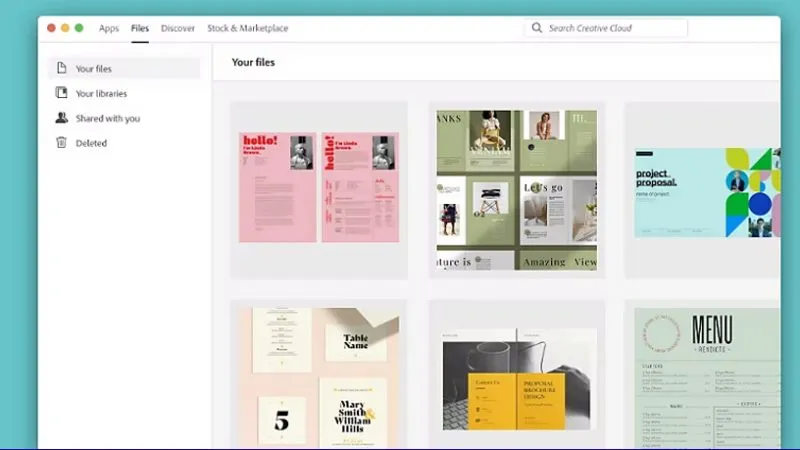Switch to the Files tab
Image resolution: width=800 pixels, height=450 pixels.
click(140, 28)
